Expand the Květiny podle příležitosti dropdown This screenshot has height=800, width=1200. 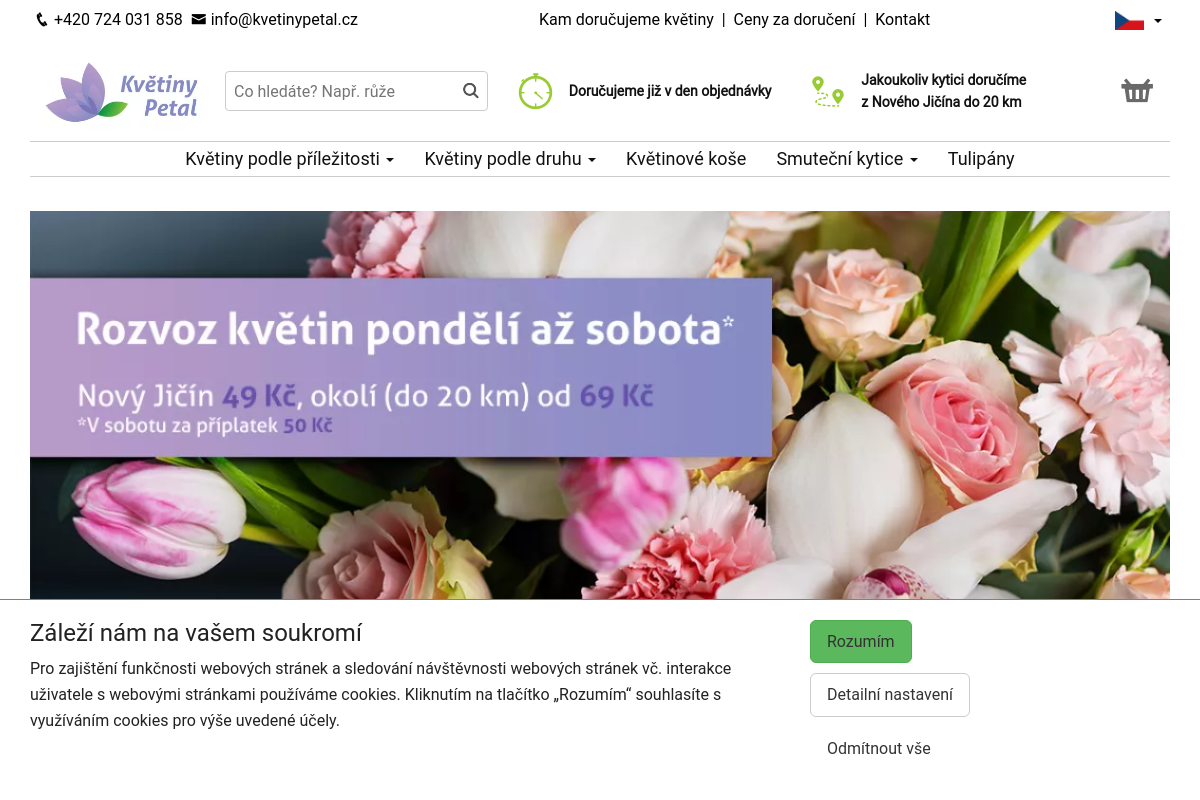pos(289,159)
